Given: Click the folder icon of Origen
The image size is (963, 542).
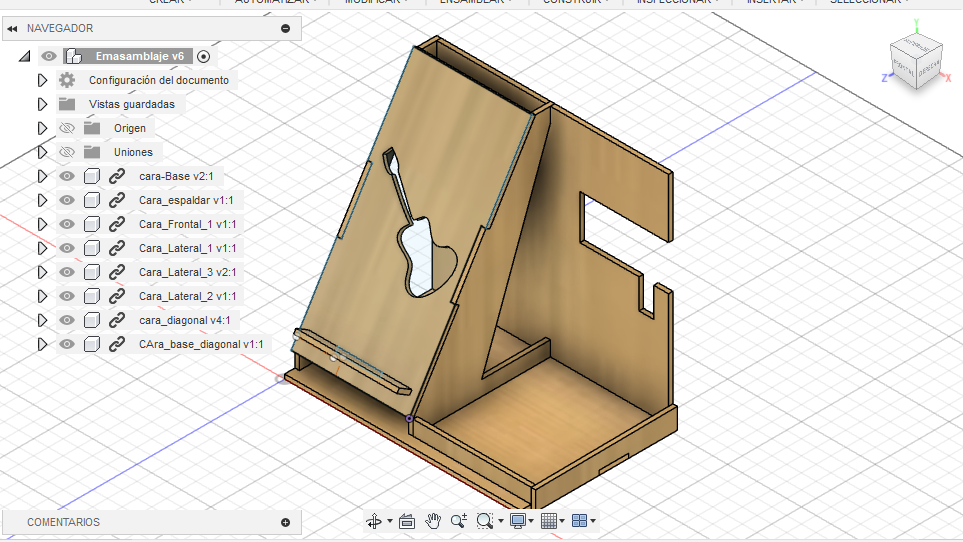Looking at the screenshot, I should [x=92, y=128].
